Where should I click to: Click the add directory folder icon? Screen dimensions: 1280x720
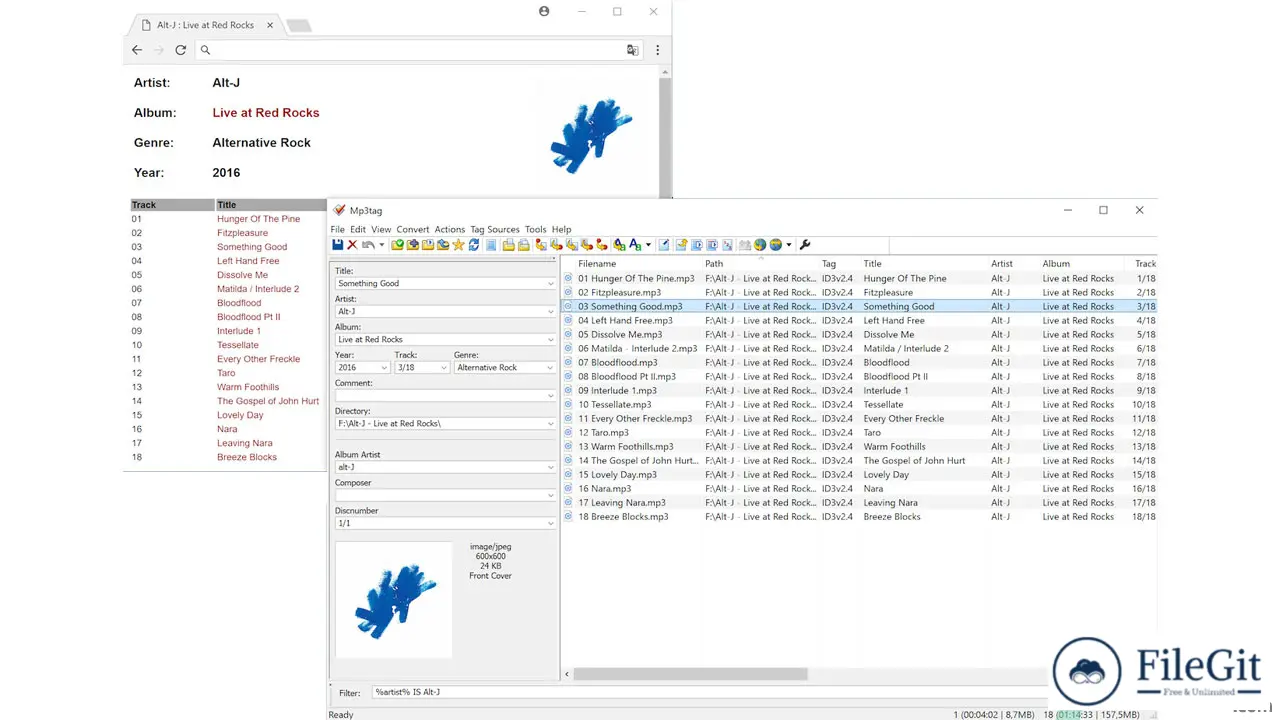coord(412,244)
